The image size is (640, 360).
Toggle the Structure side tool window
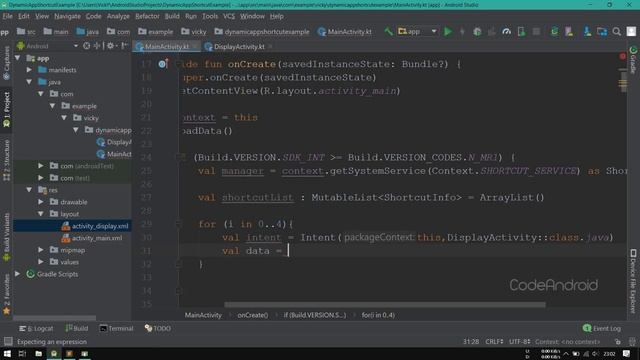click(x=6, y=160)
